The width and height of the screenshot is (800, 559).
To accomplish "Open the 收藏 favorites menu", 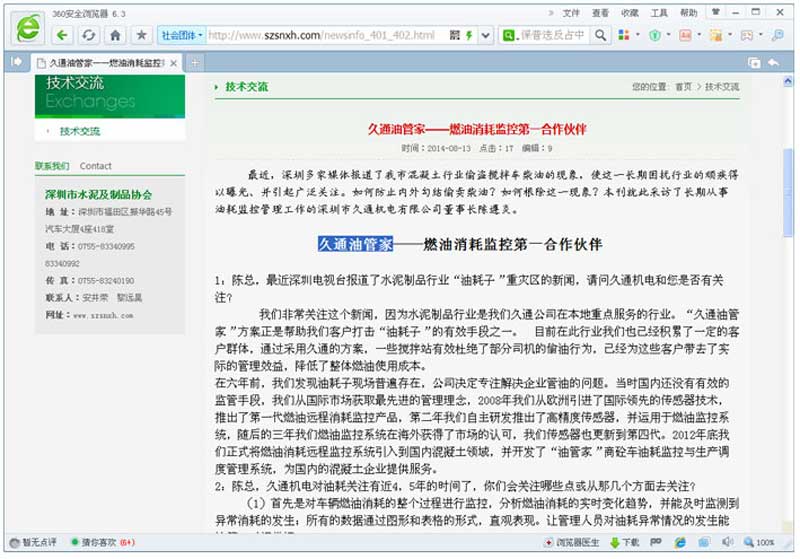I will pyautogui.click(x=630, y=13).
